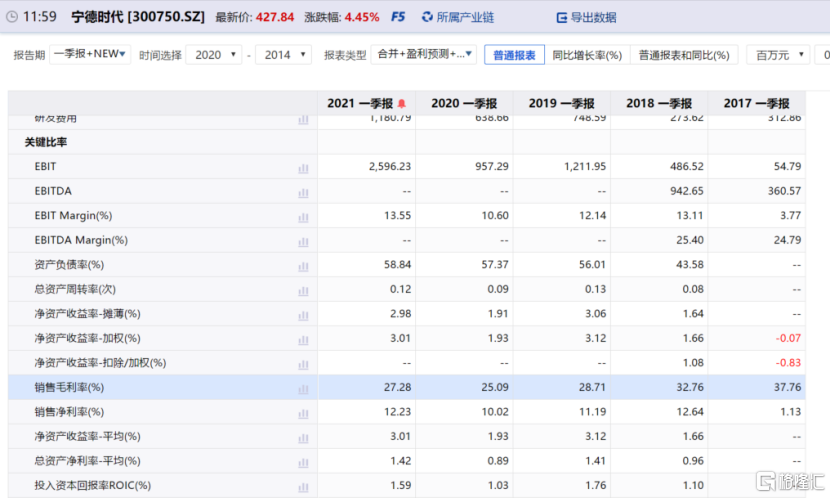Open chart icon for EBITDA row
This screenshot has height=498, width=831.
(303, 193)
